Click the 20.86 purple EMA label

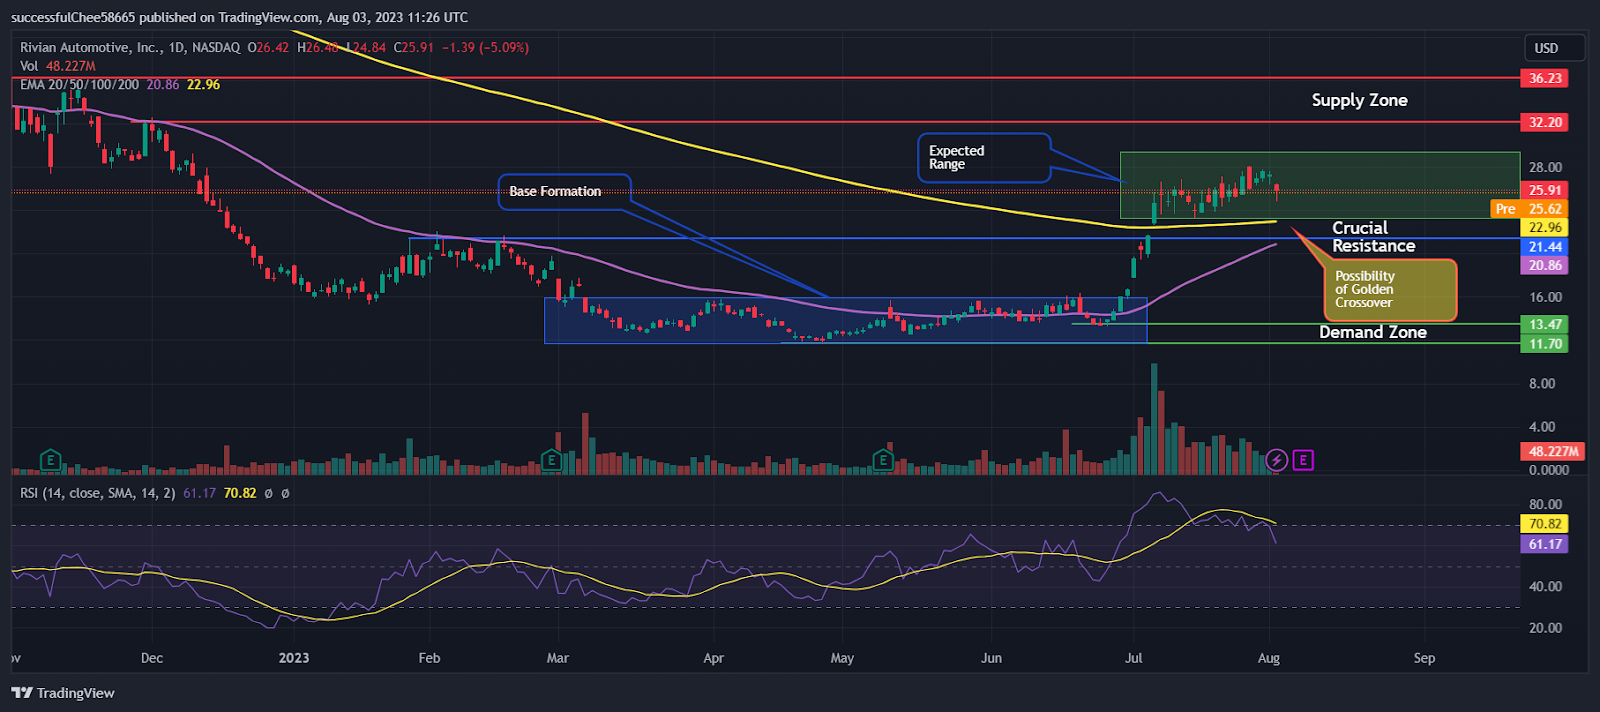pyautogui.click(x=1545, y=266)
